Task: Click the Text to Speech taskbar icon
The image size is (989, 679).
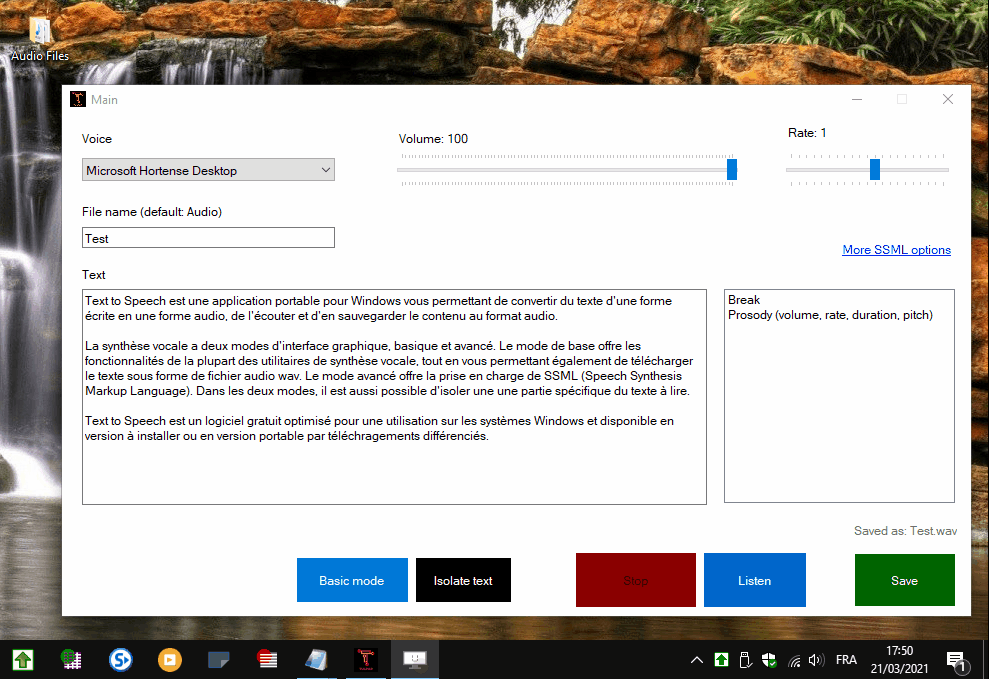Action: [366, 660]
